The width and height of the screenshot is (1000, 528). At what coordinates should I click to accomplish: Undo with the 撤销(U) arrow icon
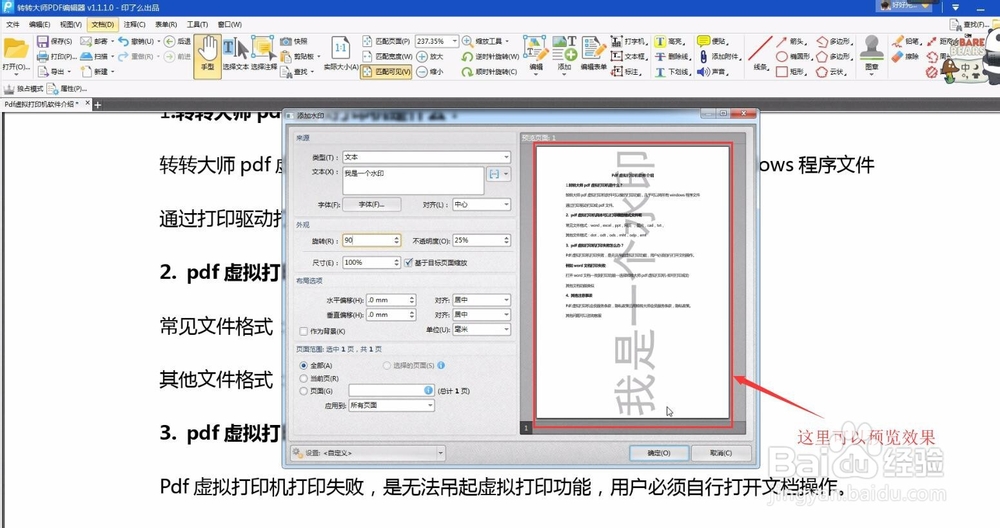124,41
